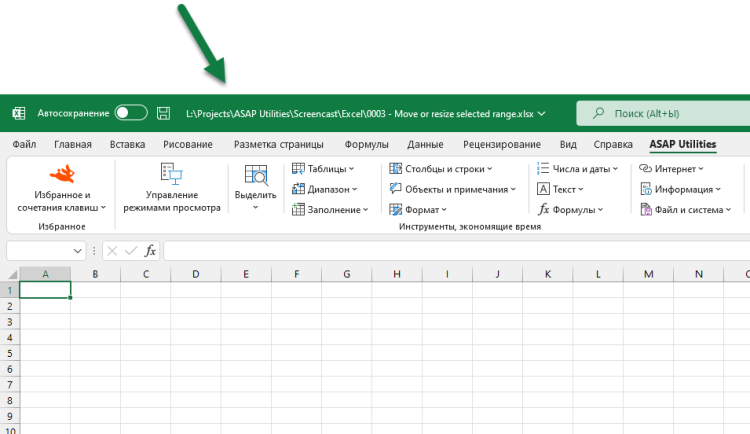The width and height of the screenshot is (750, 434).
Task: Select column header D
Action: point(196,274)
